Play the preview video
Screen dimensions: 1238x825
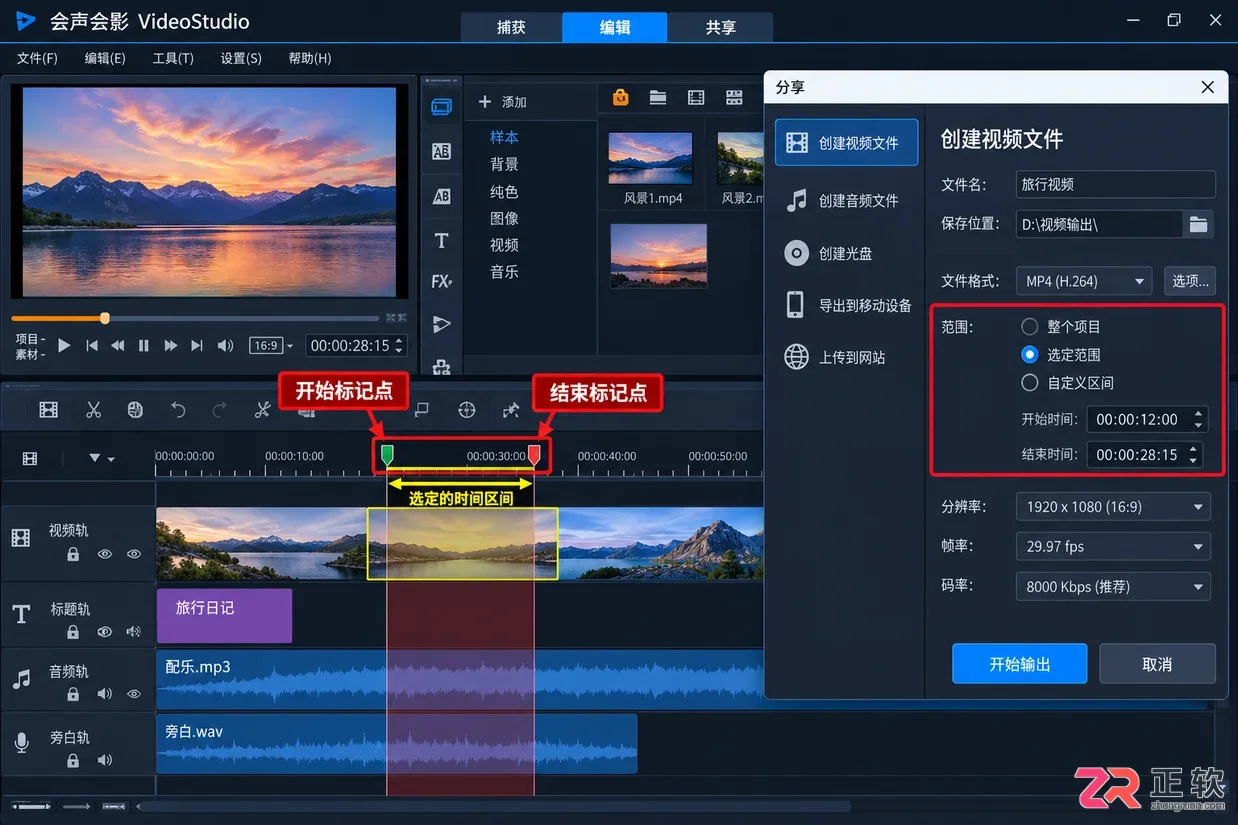point(64,345)
